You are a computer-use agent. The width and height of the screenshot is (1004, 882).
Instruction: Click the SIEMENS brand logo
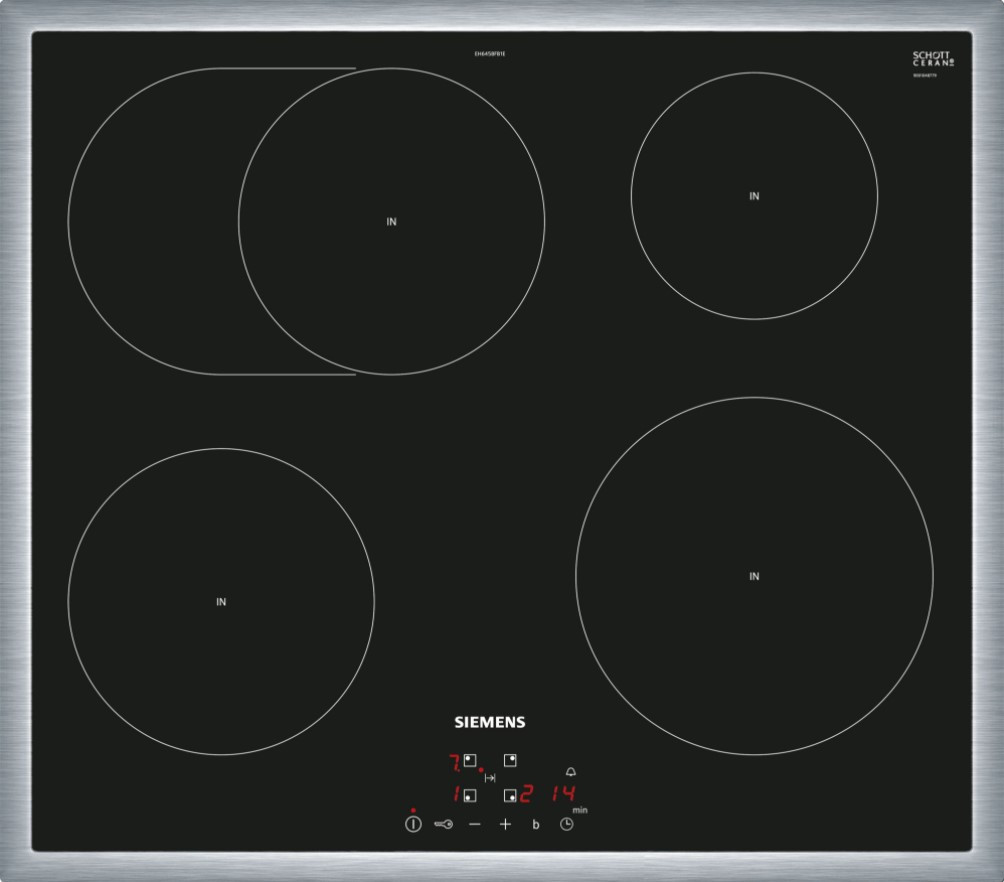coord(490,722)
